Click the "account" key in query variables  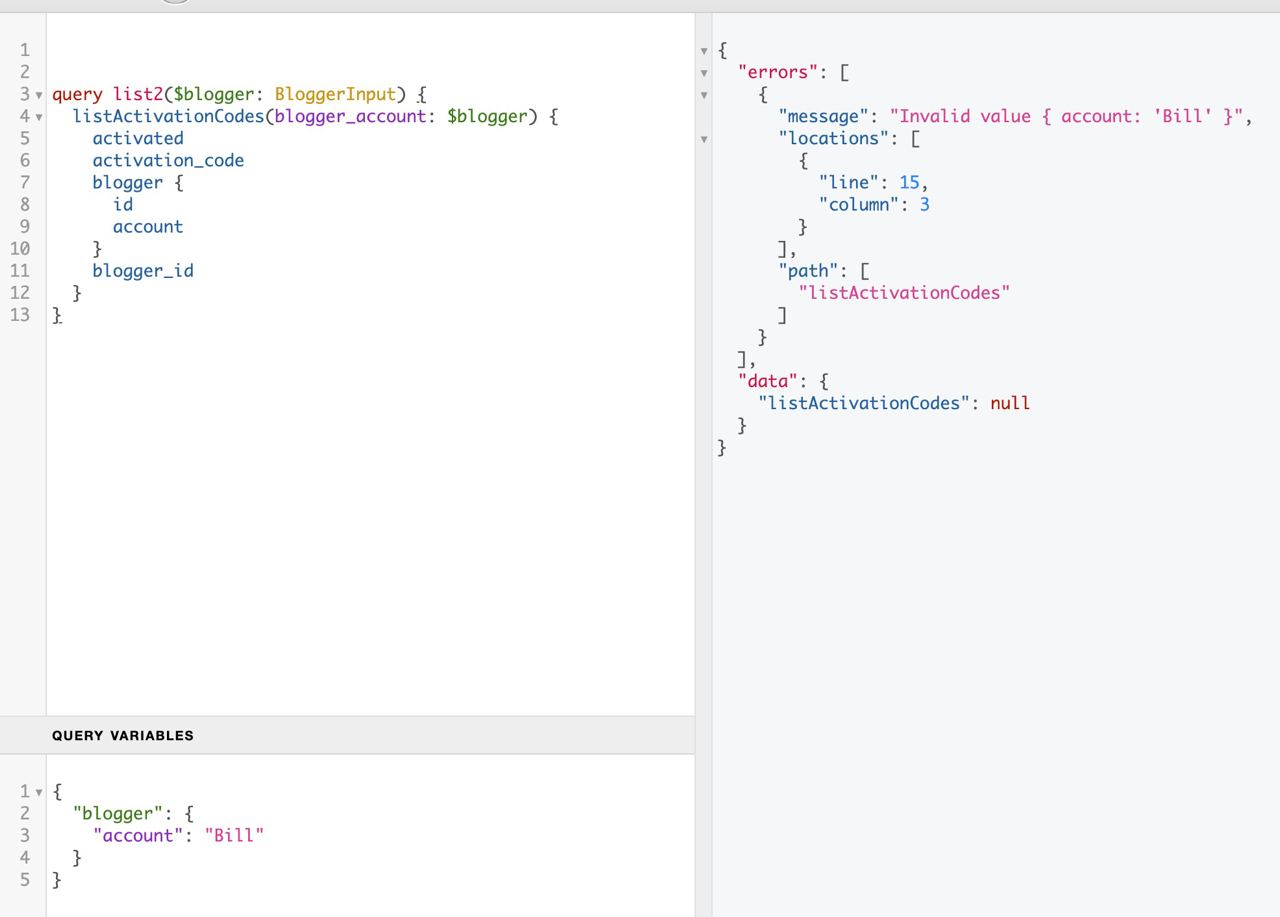pos(138,835)
